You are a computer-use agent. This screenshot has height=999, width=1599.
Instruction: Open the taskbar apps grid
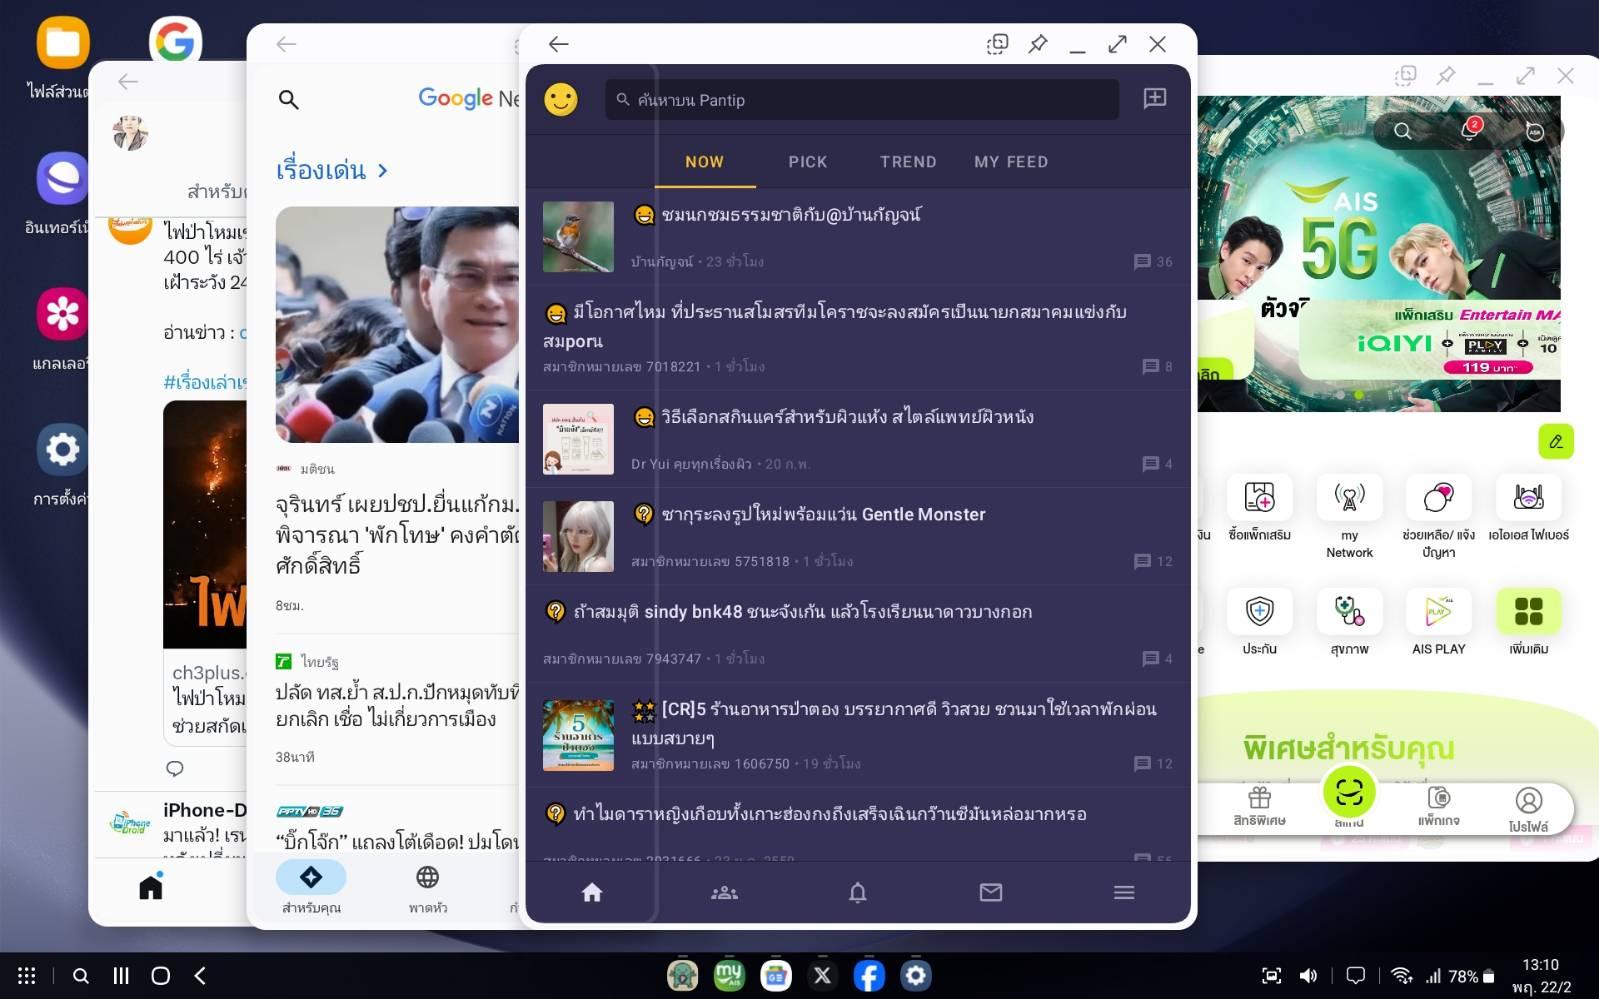27,975
